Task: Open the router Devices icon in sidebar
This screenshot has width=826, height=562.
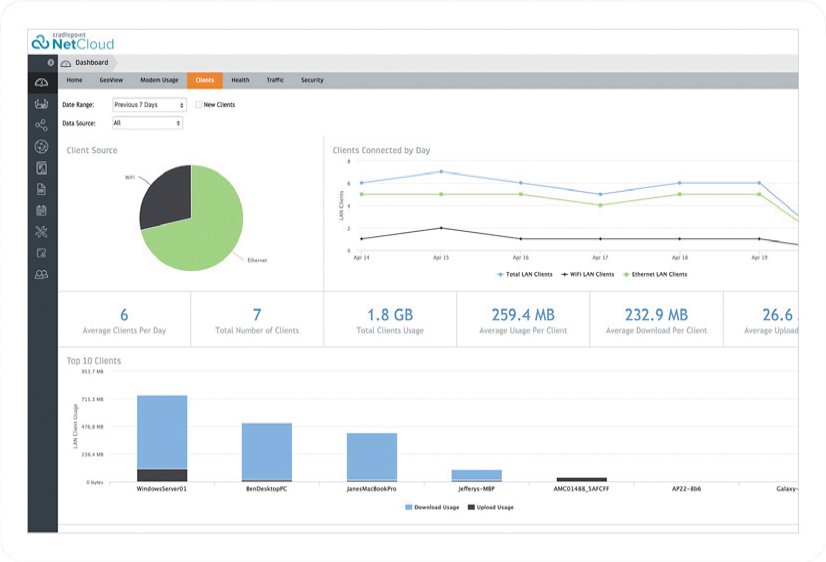Action: click(x=41, y=103)
